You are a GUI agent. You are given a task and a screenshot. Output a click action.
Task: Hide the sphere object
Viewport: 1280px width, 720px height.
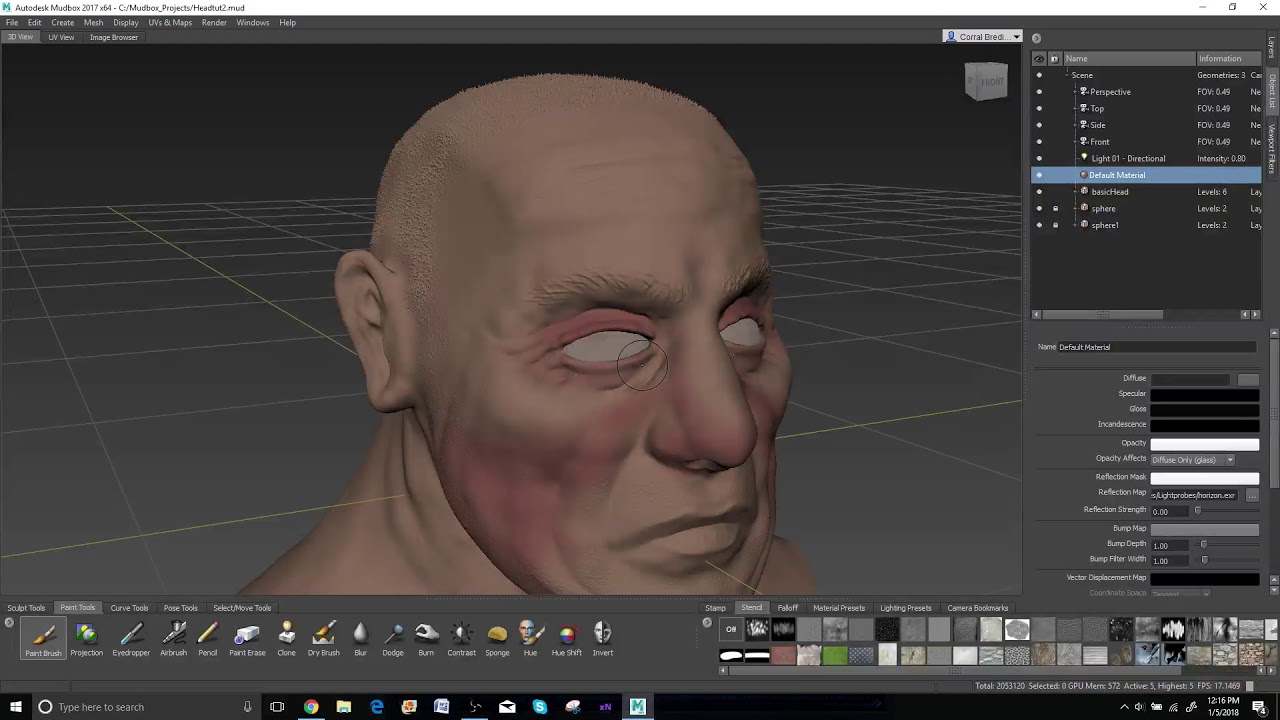[1039, 208]
